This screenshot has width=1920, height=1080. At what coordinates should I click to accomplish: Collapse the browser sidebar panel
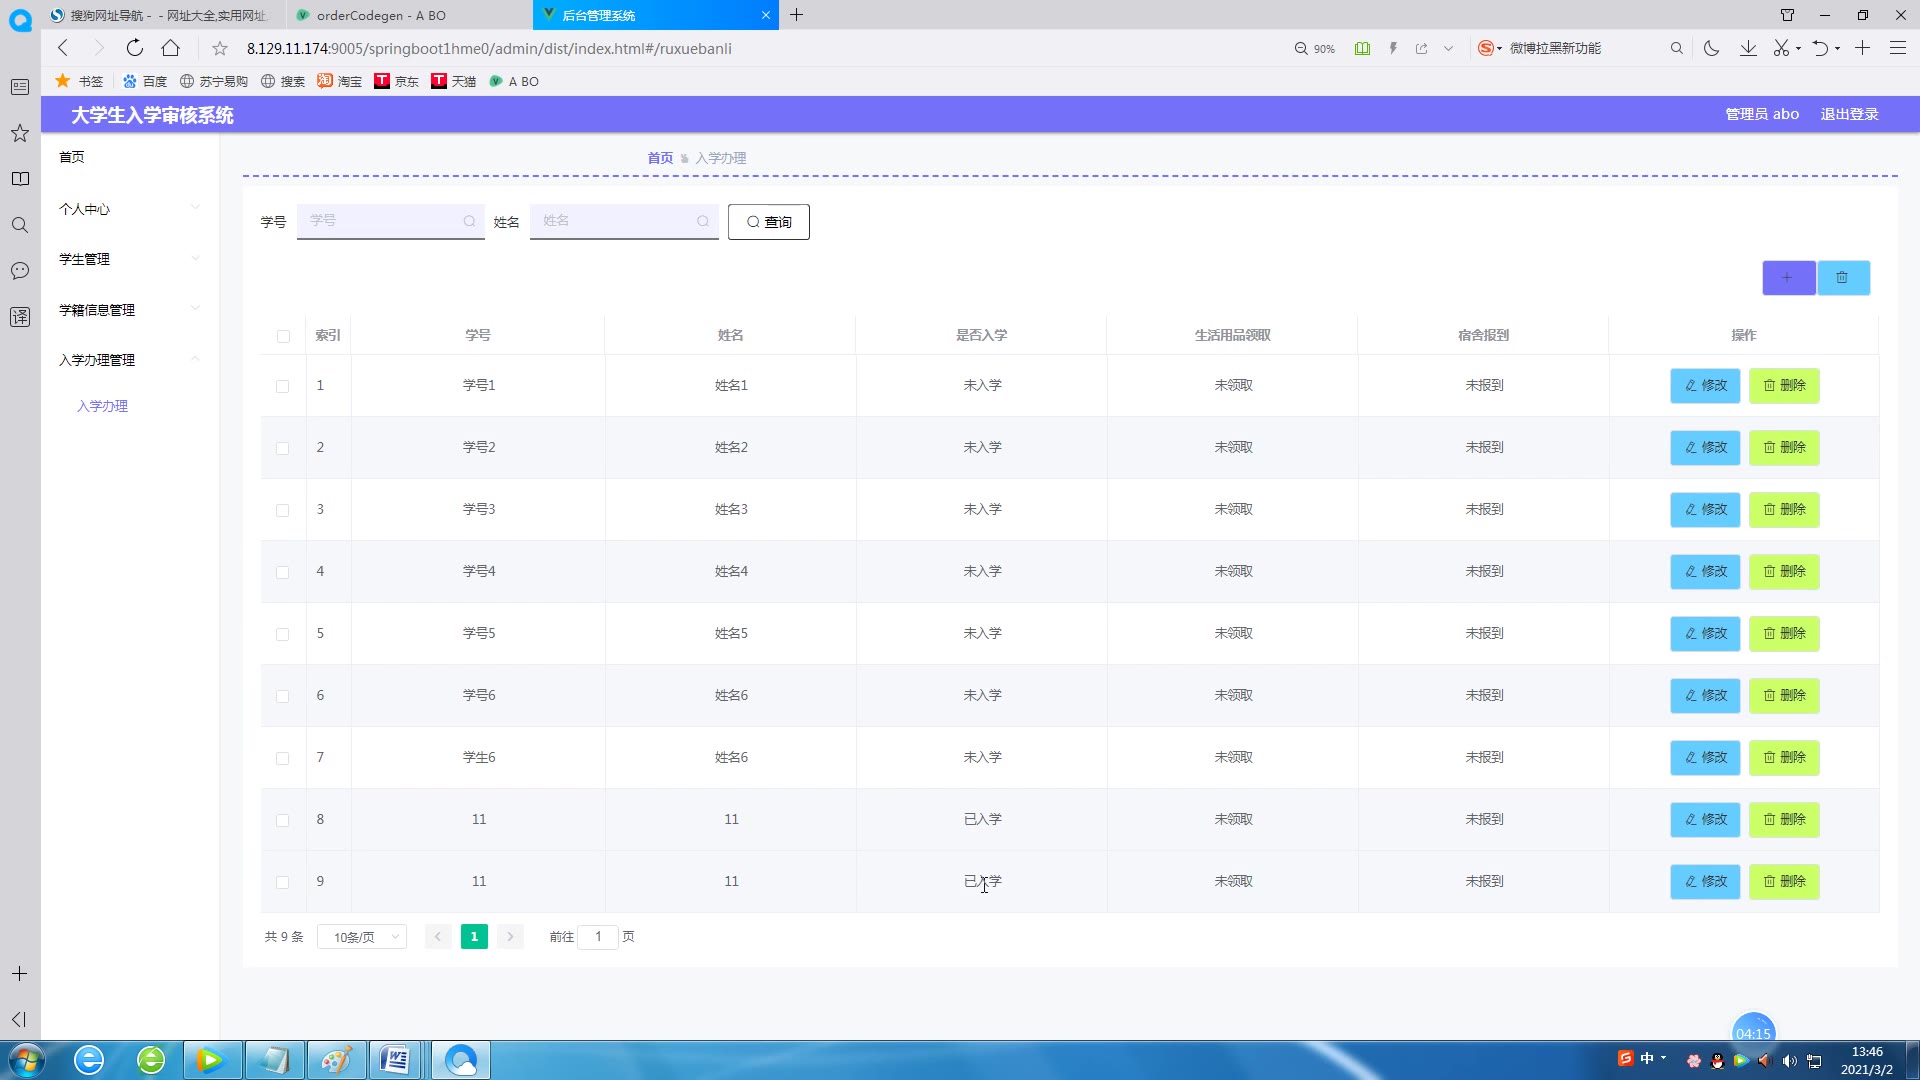[19, 1019]
